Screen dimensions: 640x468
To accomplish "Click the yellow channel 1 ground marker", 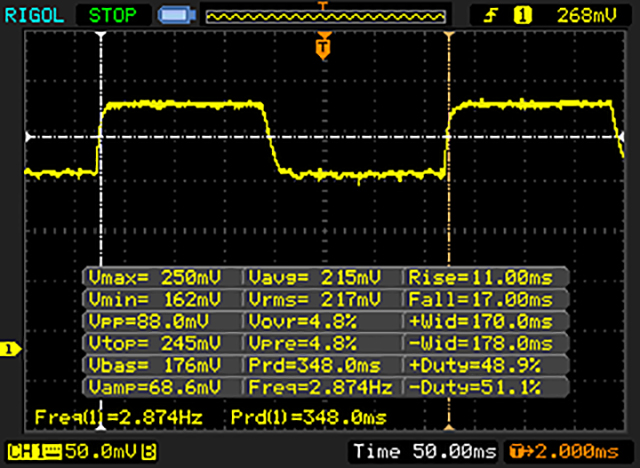I will click(10, 349).
